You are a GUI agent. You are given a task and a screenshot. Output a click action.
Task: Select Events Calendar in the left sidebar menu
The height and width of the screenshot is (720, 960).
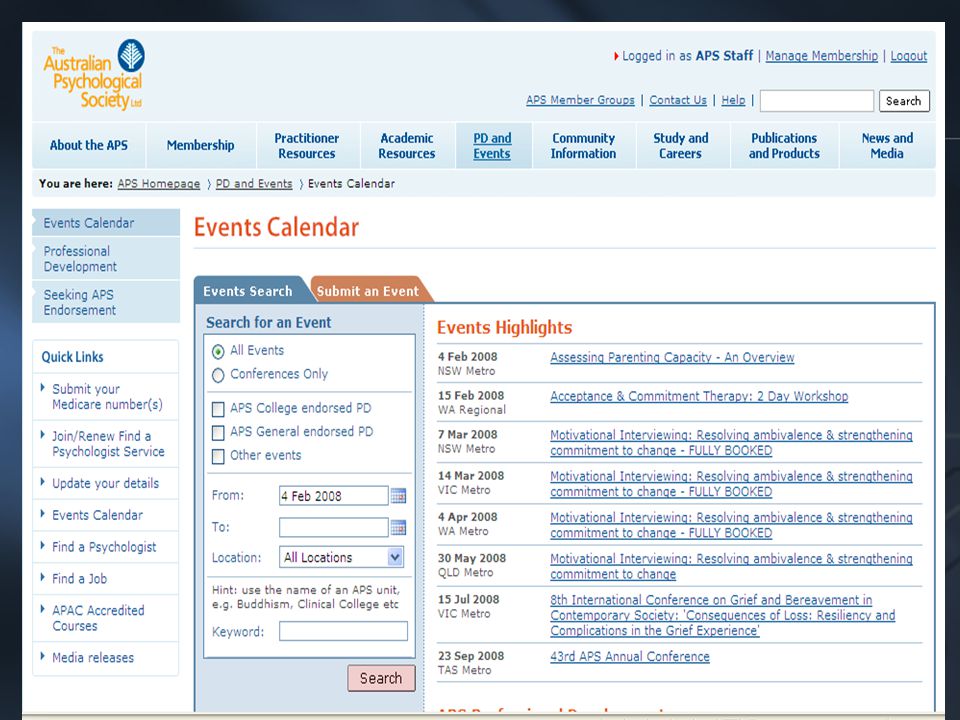pyautogui.click(x=106, y=223)
